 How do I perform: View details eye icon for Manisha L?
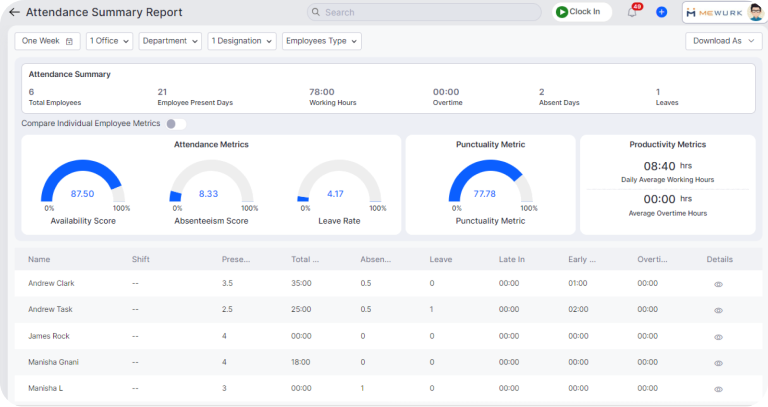tap(719, 389)
